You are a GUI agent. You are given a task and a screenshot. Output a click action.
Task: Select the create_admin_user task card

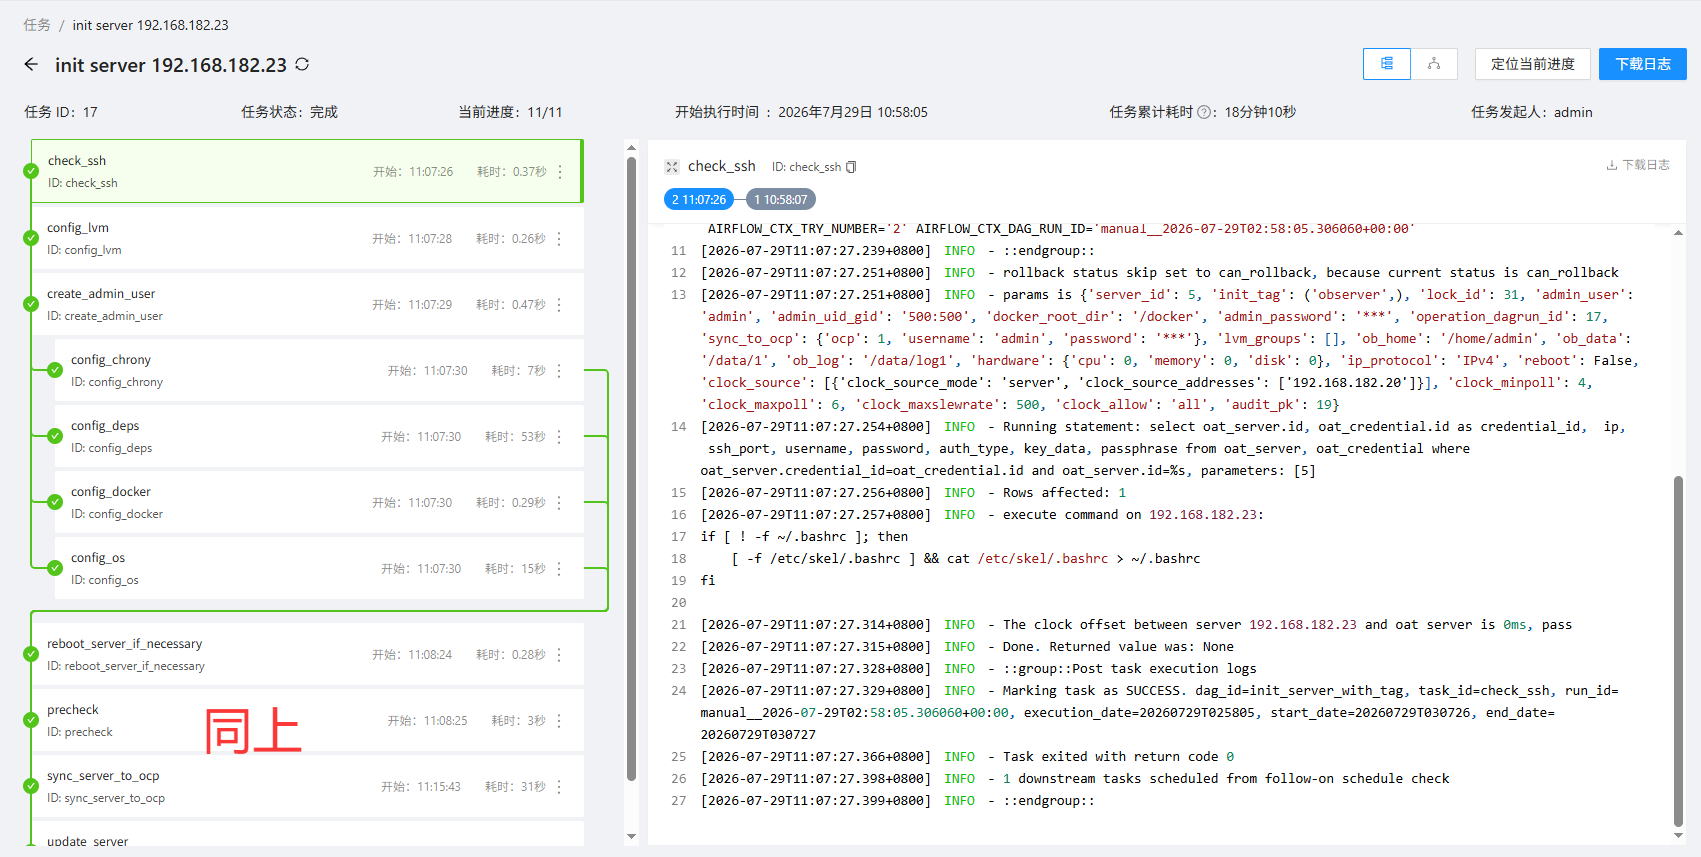tap(307, 304)
